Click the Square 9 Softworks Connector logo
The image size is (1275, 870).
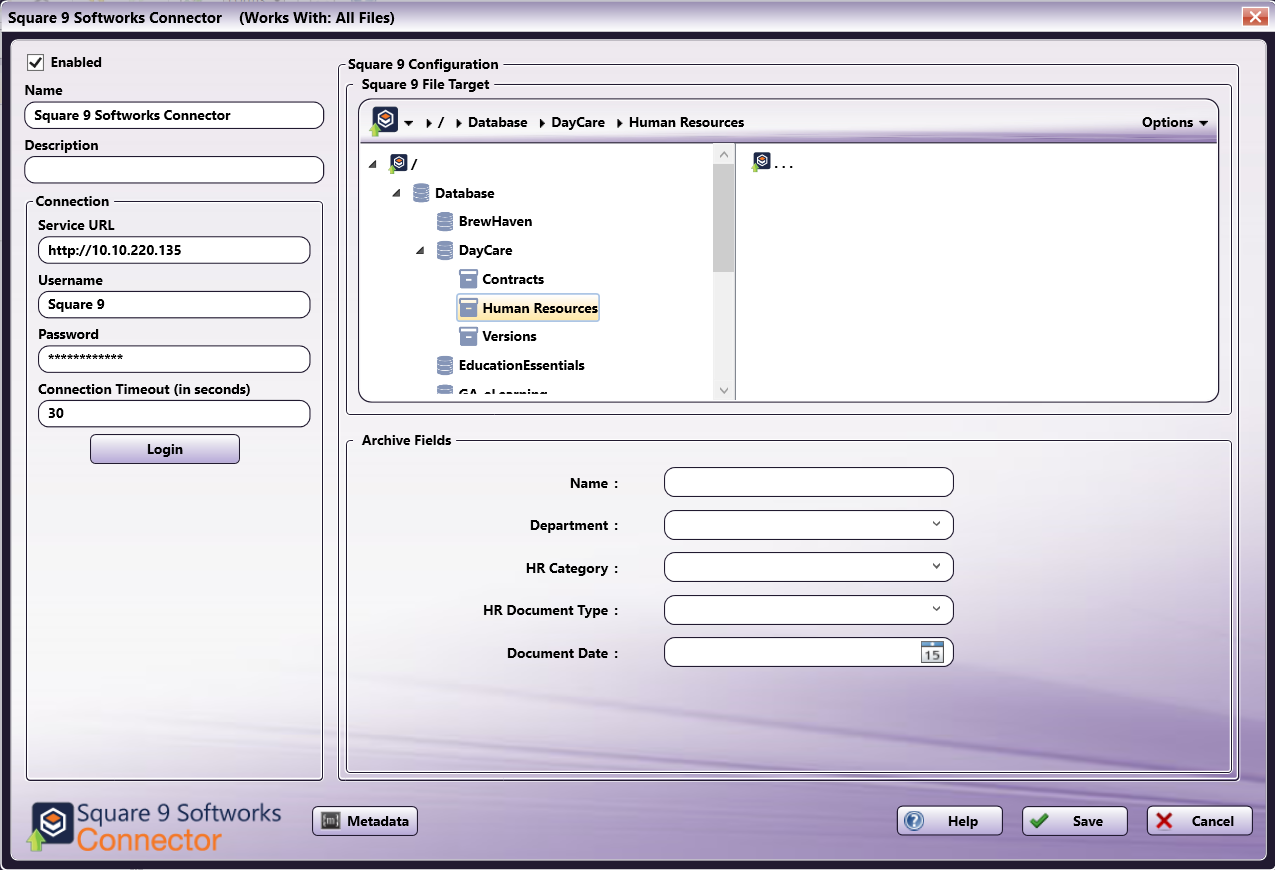click(x=155, y=827)
